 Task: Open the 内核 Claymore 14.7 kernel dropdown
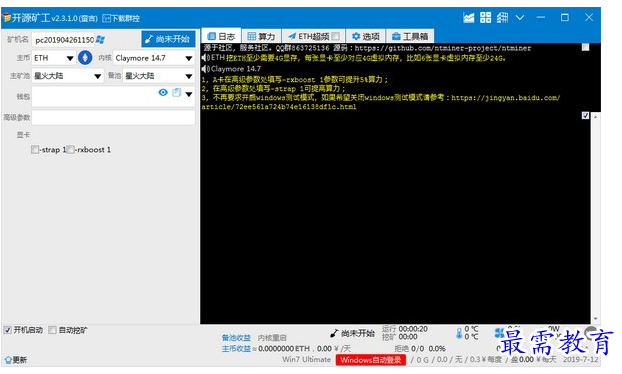pyautogui.click(x=154, y=58)
